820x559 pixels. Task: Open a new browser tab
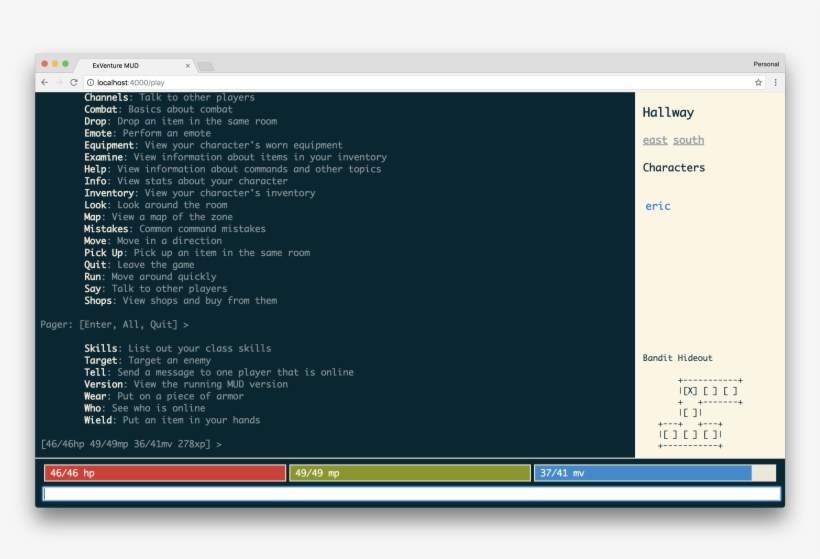click(x=205, y=66)
